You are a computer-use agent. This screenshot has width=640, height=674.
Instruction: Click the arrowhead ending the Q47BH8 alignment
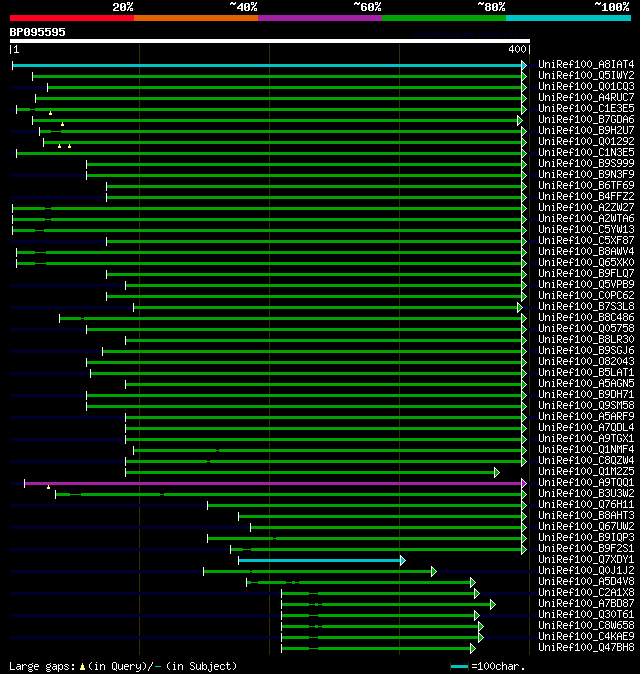473,648
